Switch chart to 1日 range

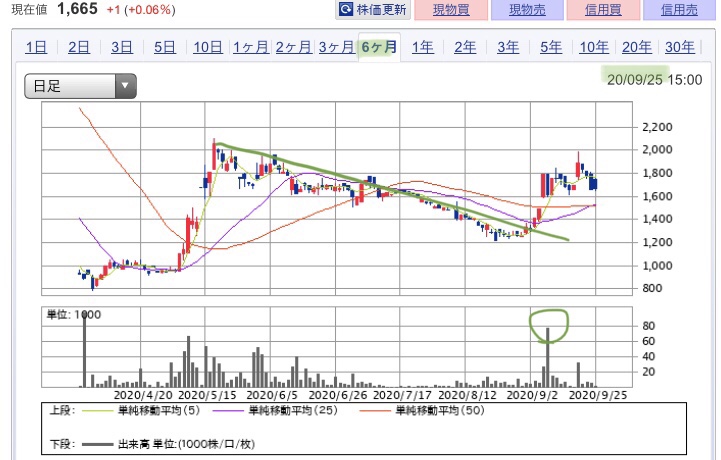coord(36,47)
